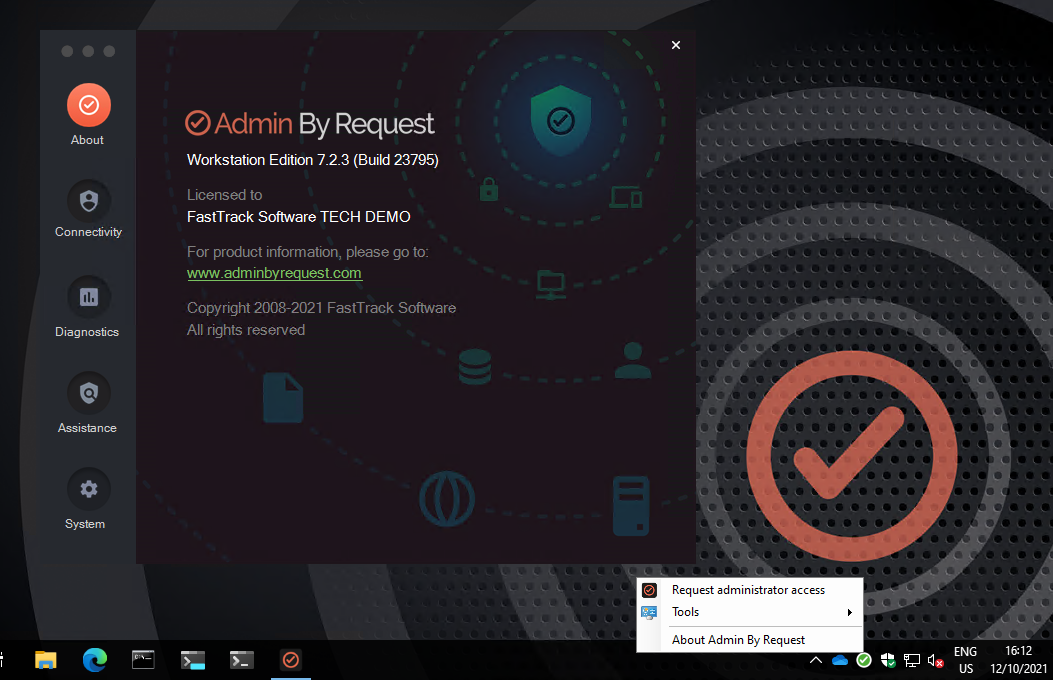Open the Connectivity section

click(89, 201)
